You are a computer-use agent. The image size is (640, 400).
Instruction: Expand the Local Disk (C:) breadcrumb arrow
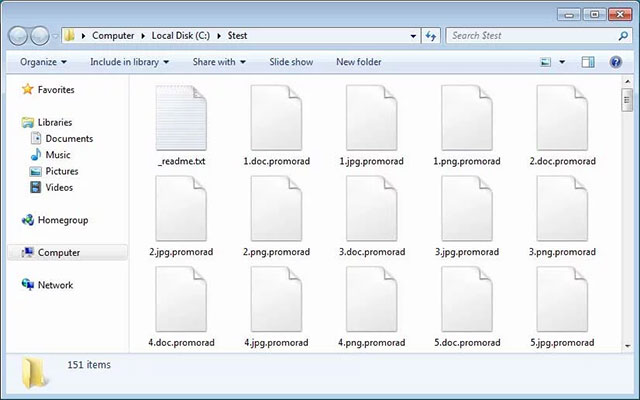coord(219,36)
